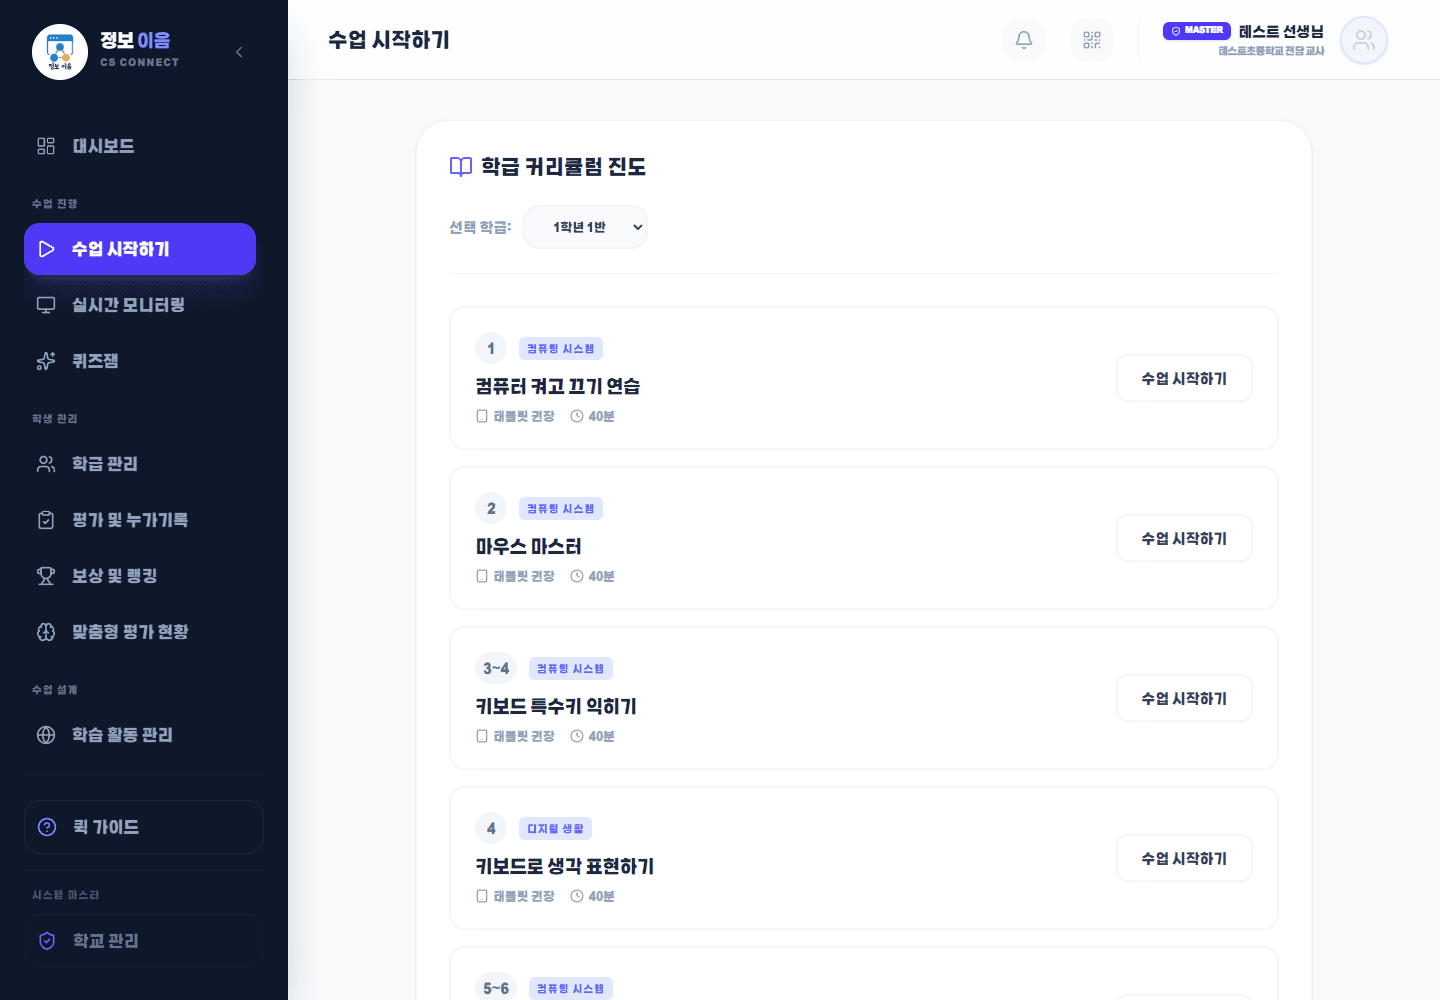Image resolution: width=1440 pixels, height=1000 pixels.
Task: Click the lesson number badge 3~4
Action: 496,669
